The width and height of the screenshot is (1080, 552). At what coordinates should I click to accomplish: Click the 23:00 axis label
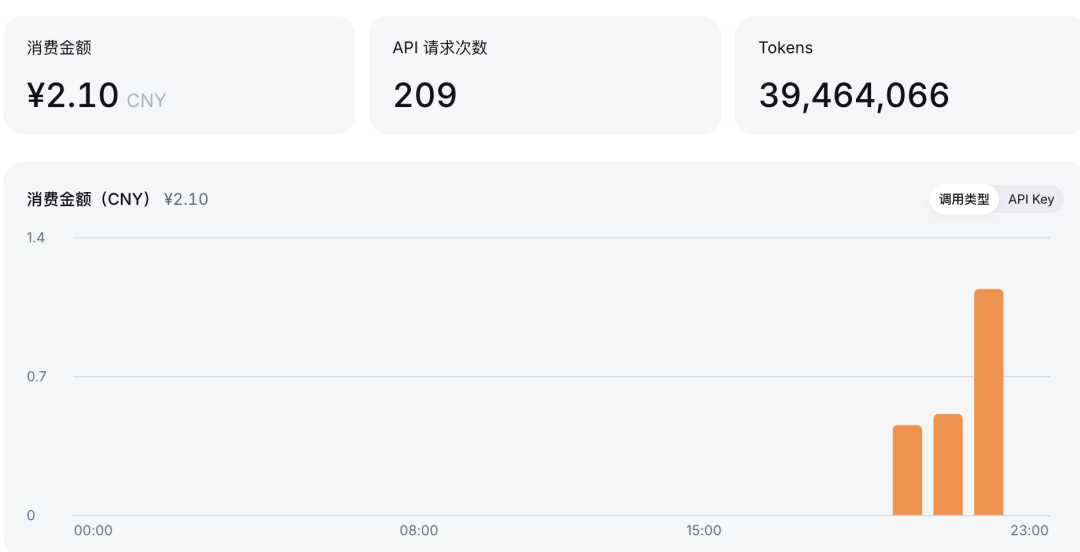[x=1030, y=531]
